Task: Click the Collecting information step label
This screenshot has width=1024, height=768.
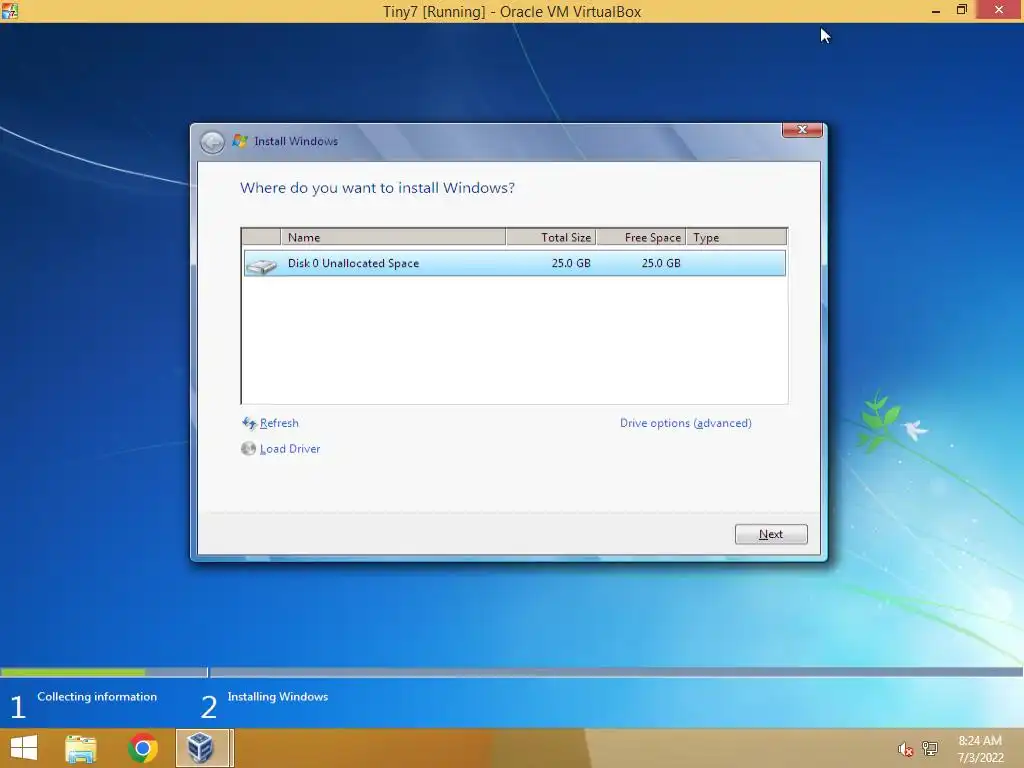Action: [97, 697]
